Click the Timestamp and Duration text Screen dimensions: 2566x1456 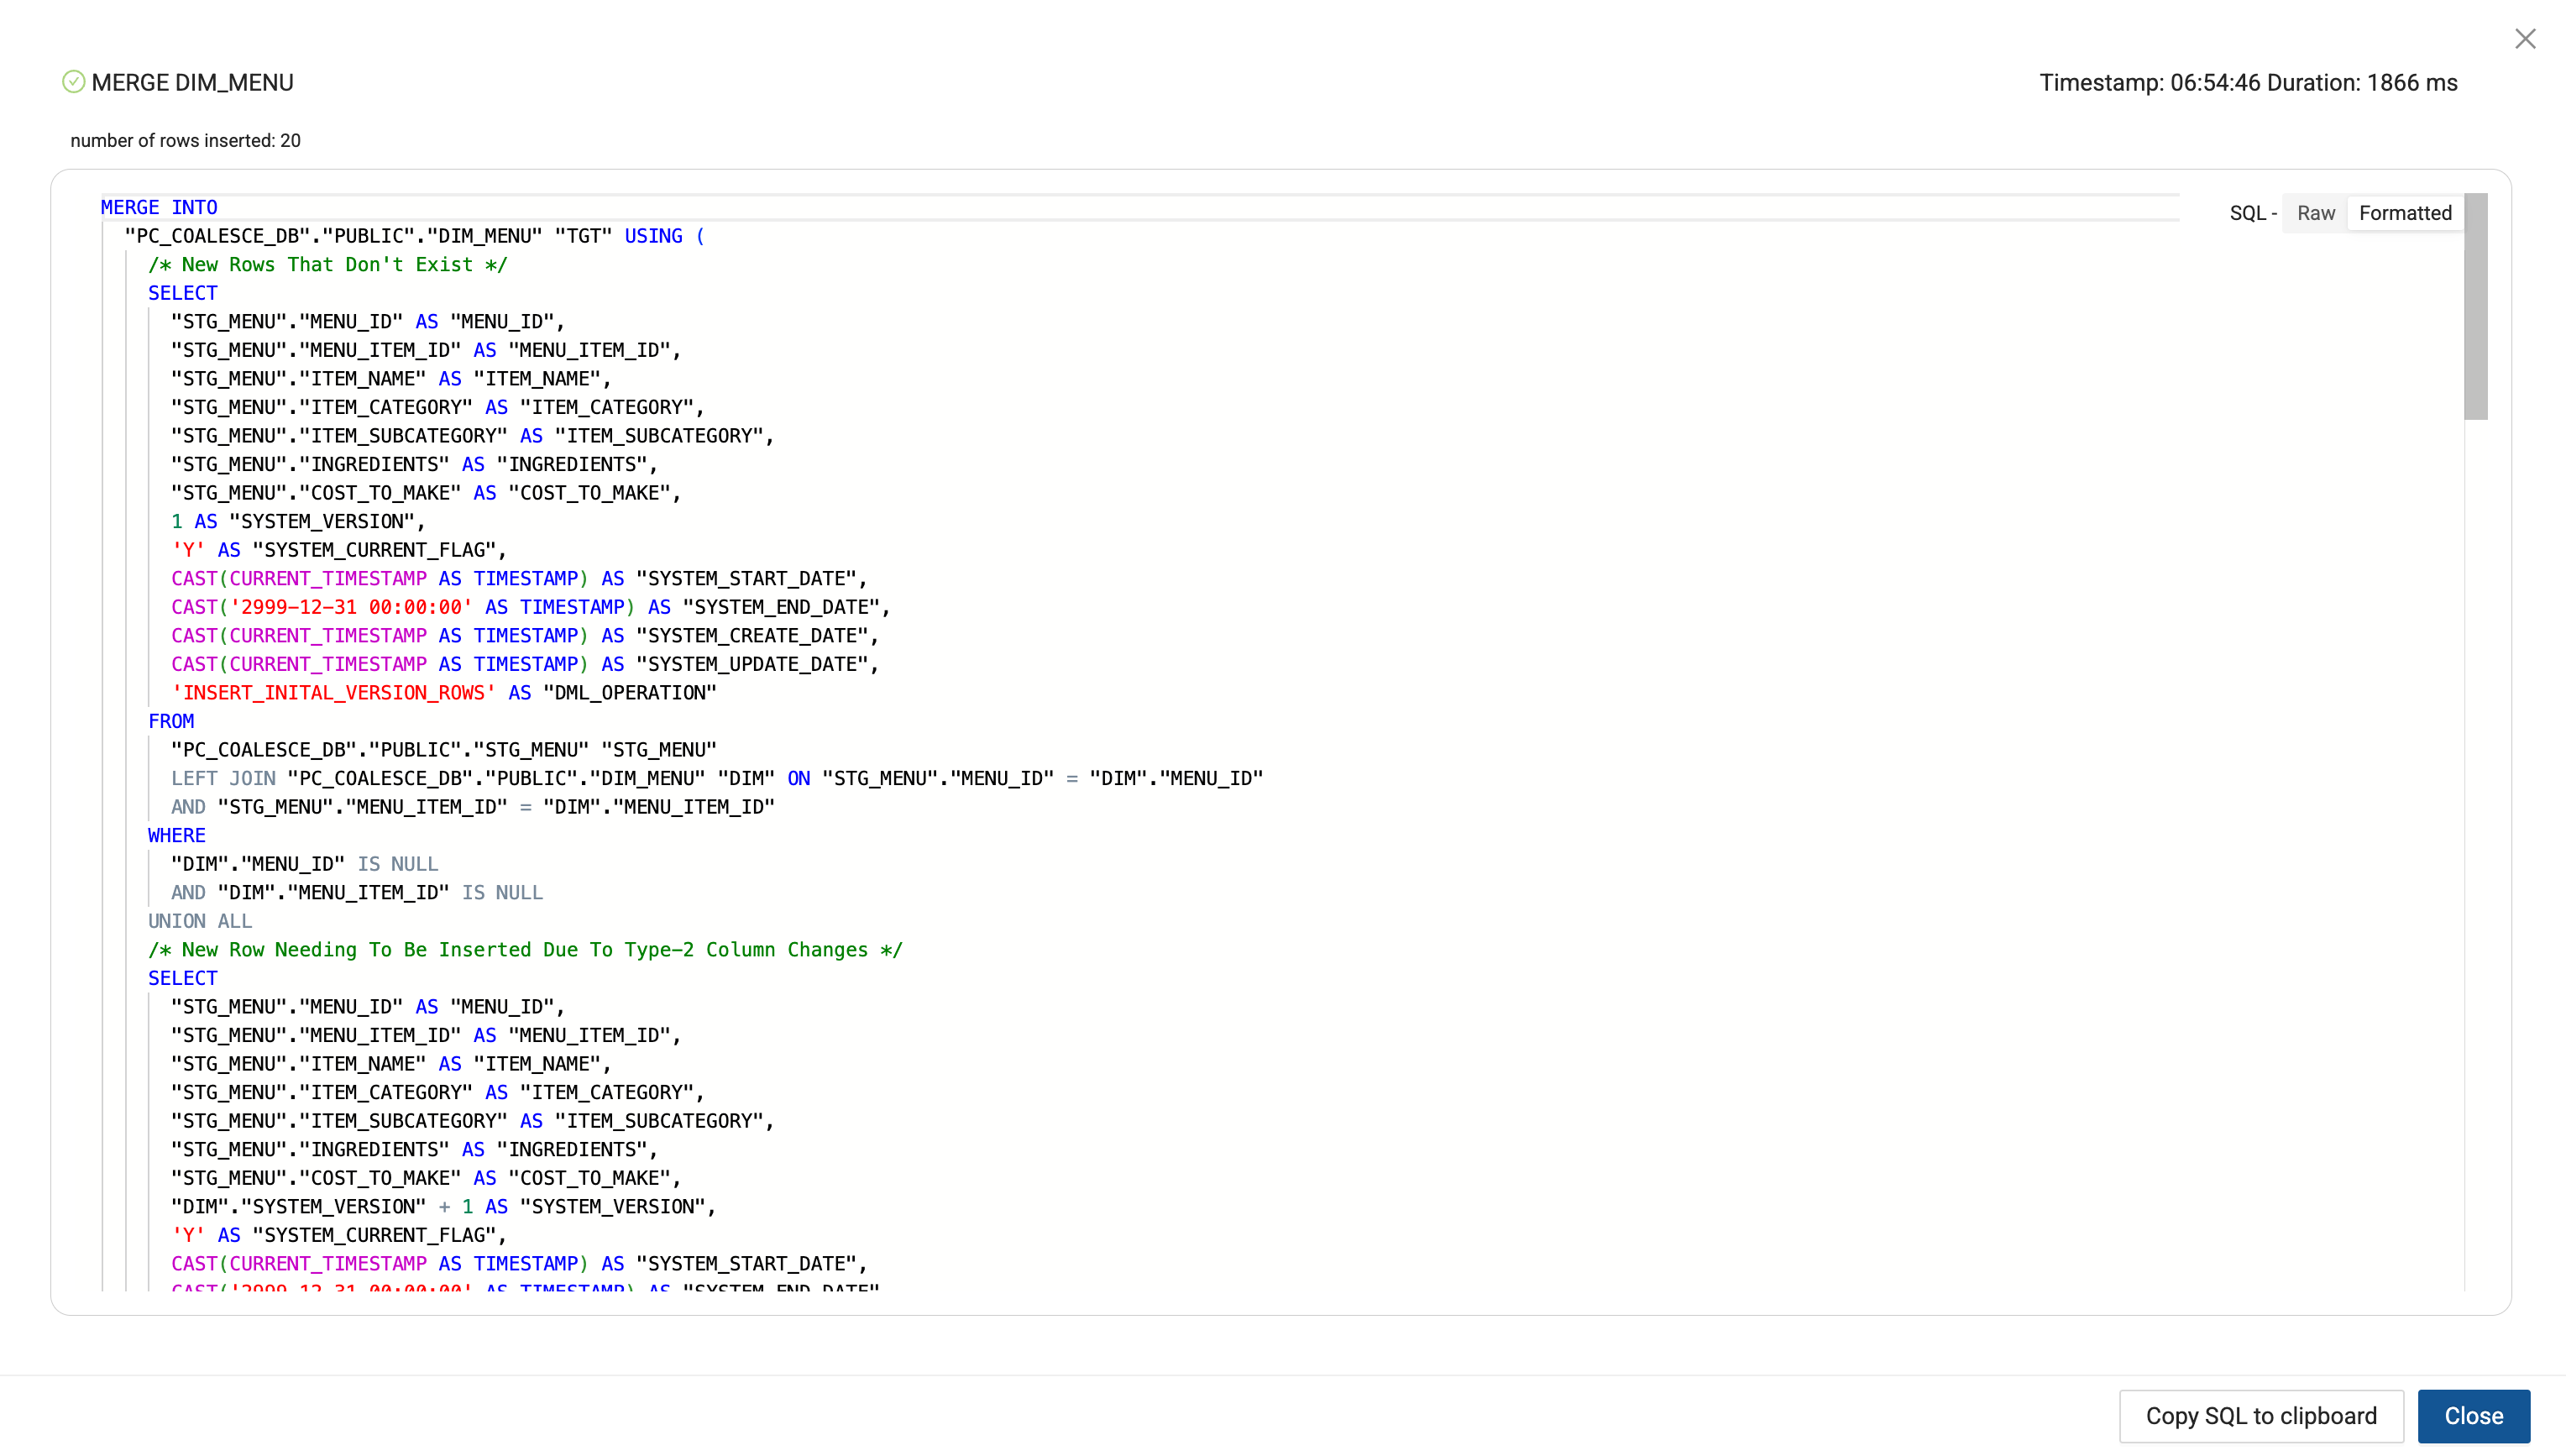tap(2247, 82)
